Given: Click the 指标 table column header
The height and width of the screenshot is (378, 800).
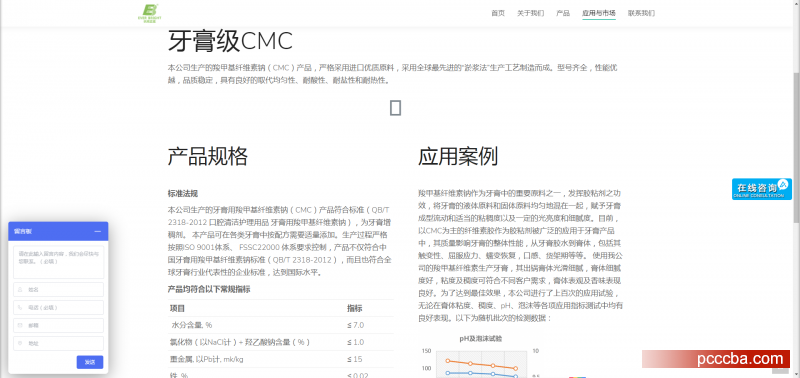Looking at the screenshot, I should pos(355,309).
